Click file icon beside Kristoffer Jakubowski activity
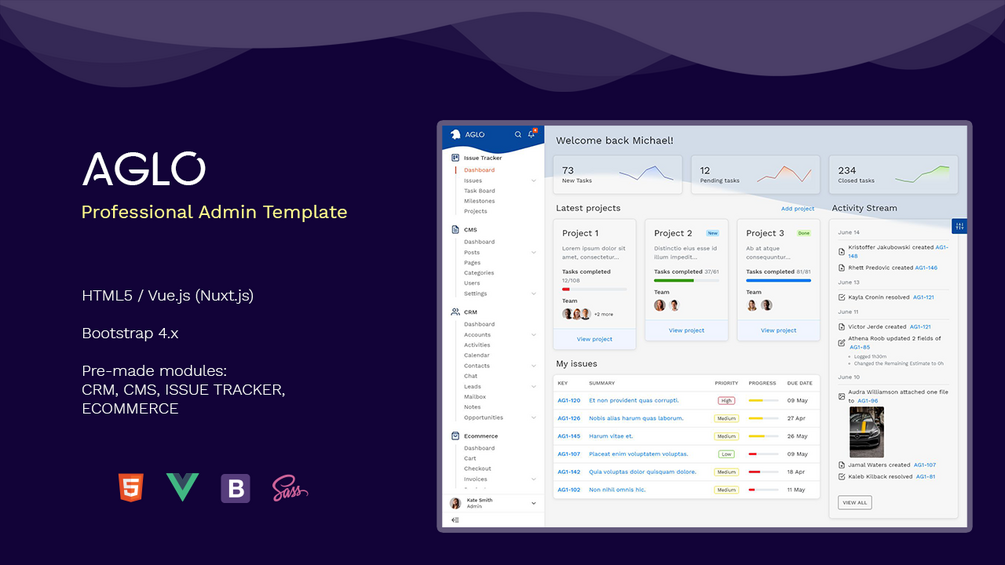This screenshot has height=565, width=1005. coord(842,252)
